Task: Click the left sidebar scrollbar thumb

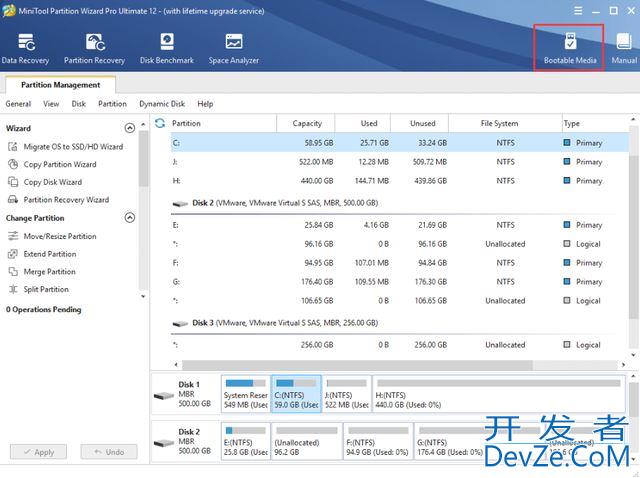Action: point(143,159)
